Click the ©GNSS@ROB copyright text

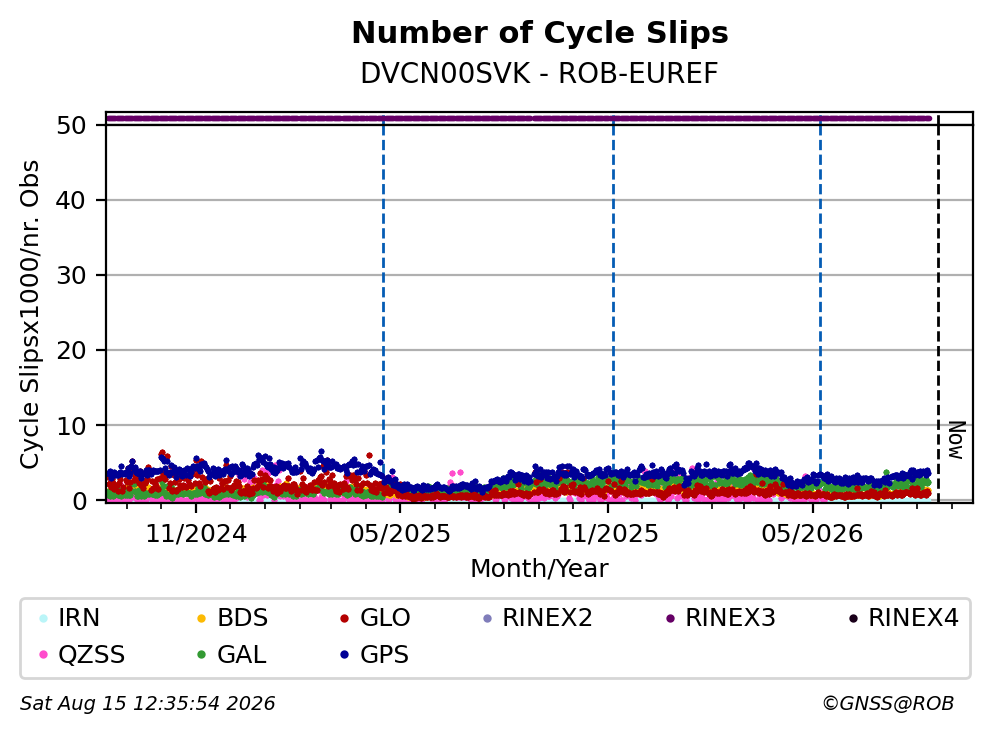pos(888,703)
